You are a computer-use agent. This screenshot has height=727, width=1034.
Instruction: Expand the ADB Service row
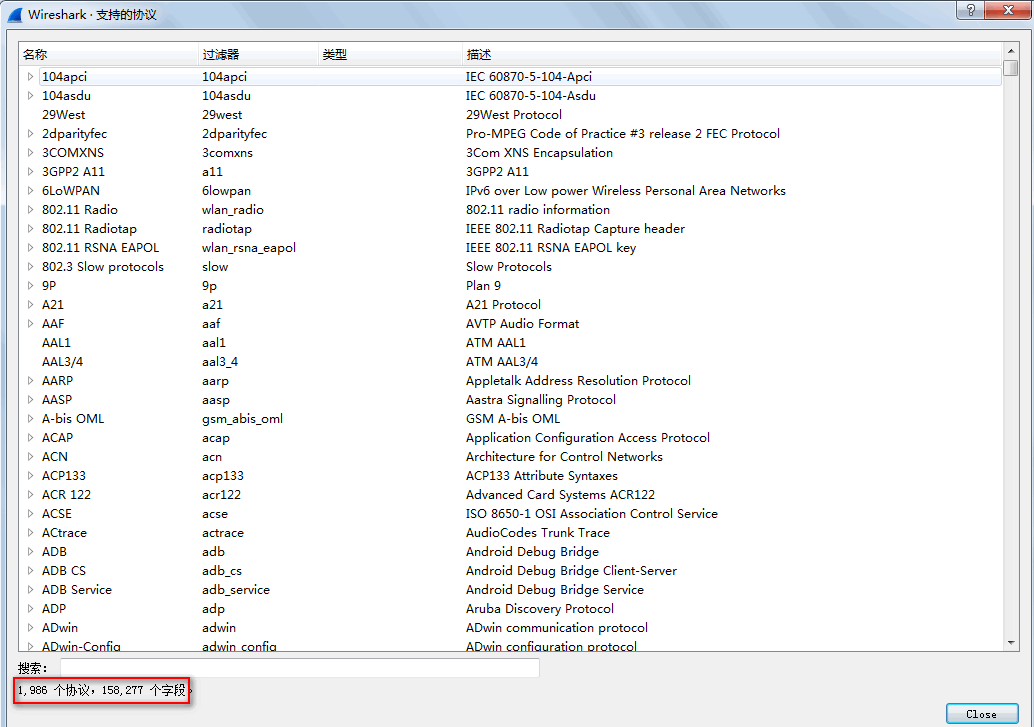click(x=30, y=590)
